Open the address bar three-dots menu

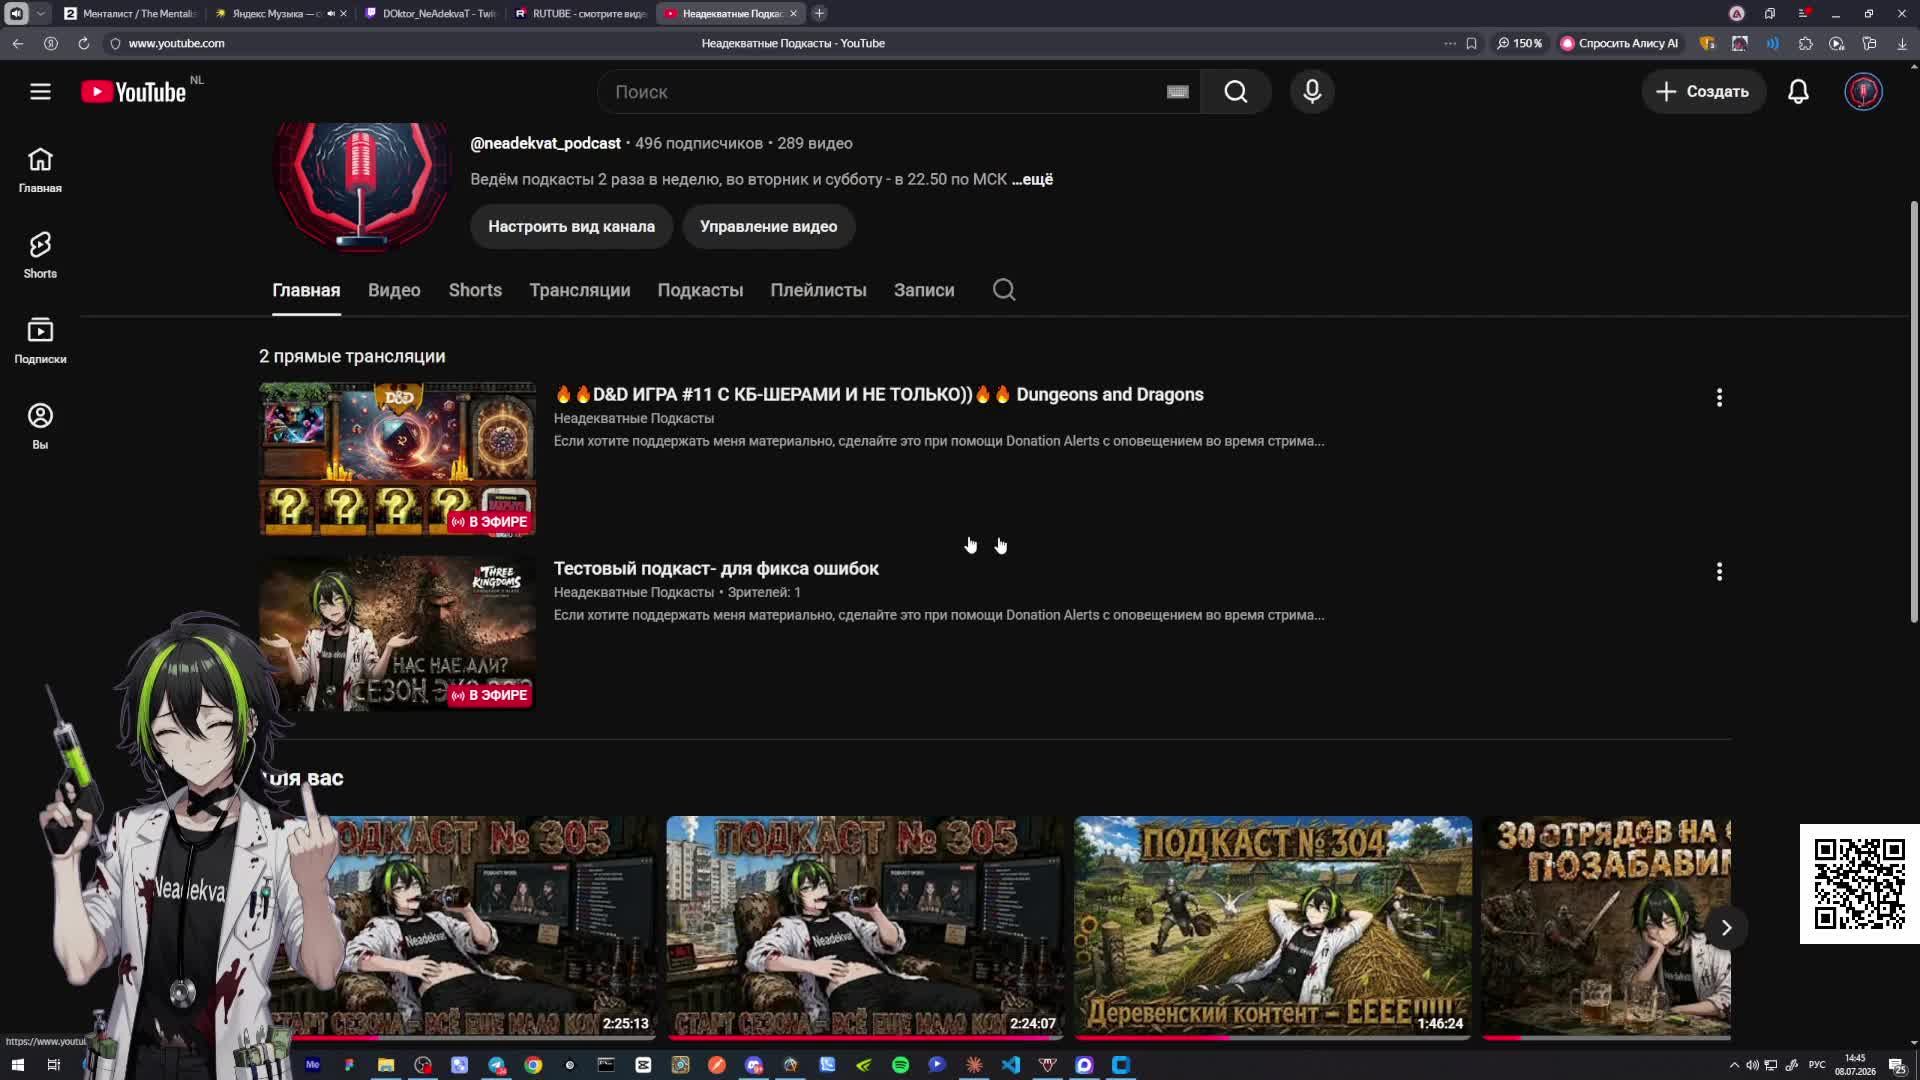[x=1450, y=43]
